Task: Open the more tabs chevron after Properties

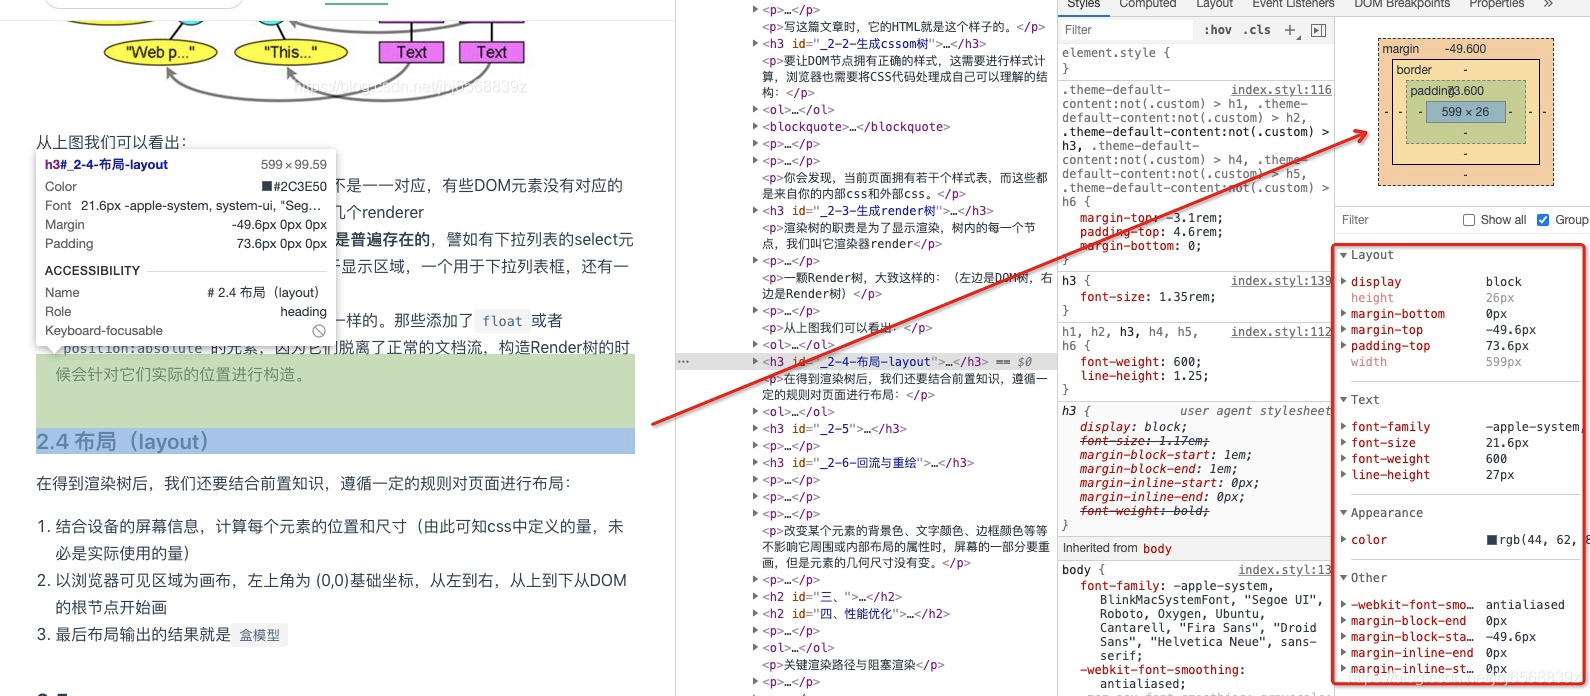Action: pyautogui.click(x=1548, y=4)
